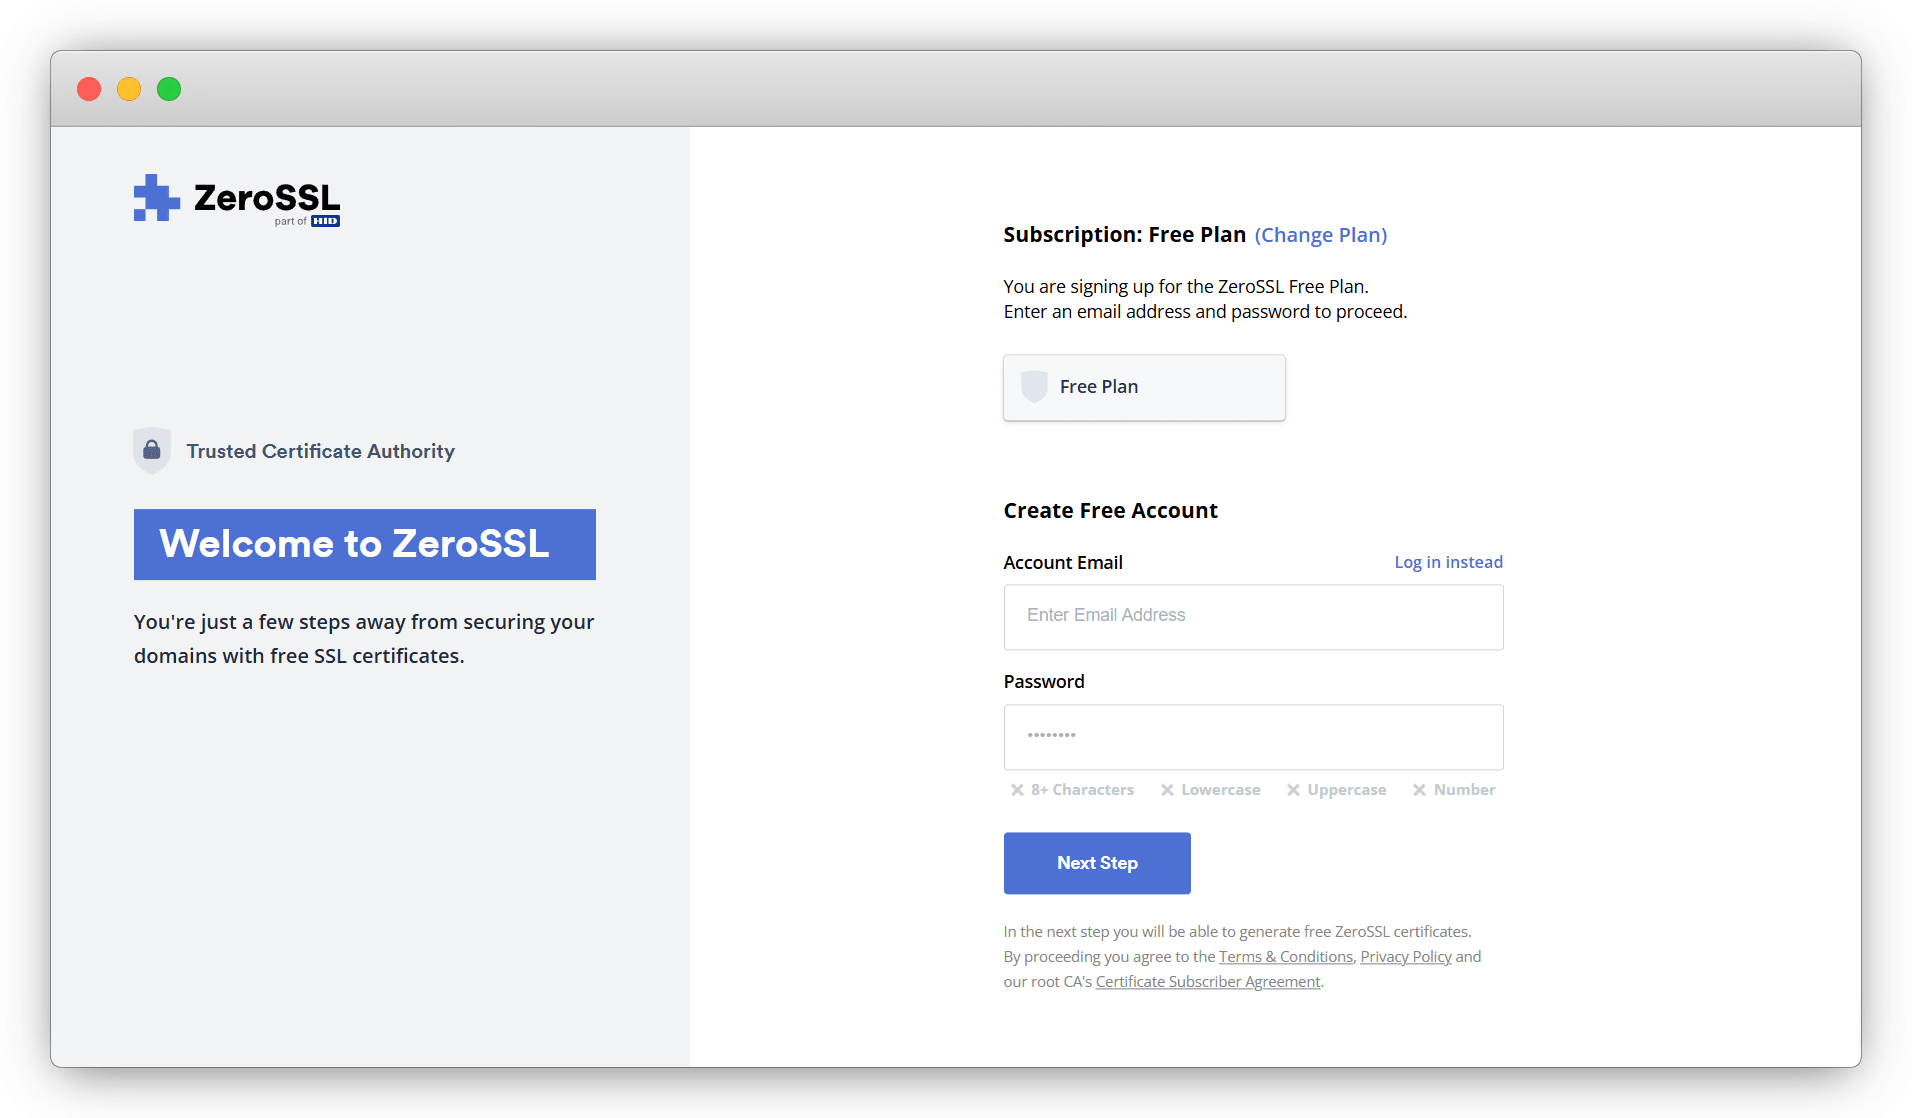Focus the Enter Email Address field
Viewport: 1912px width, 1118px height.
(x=1253, y=616)
